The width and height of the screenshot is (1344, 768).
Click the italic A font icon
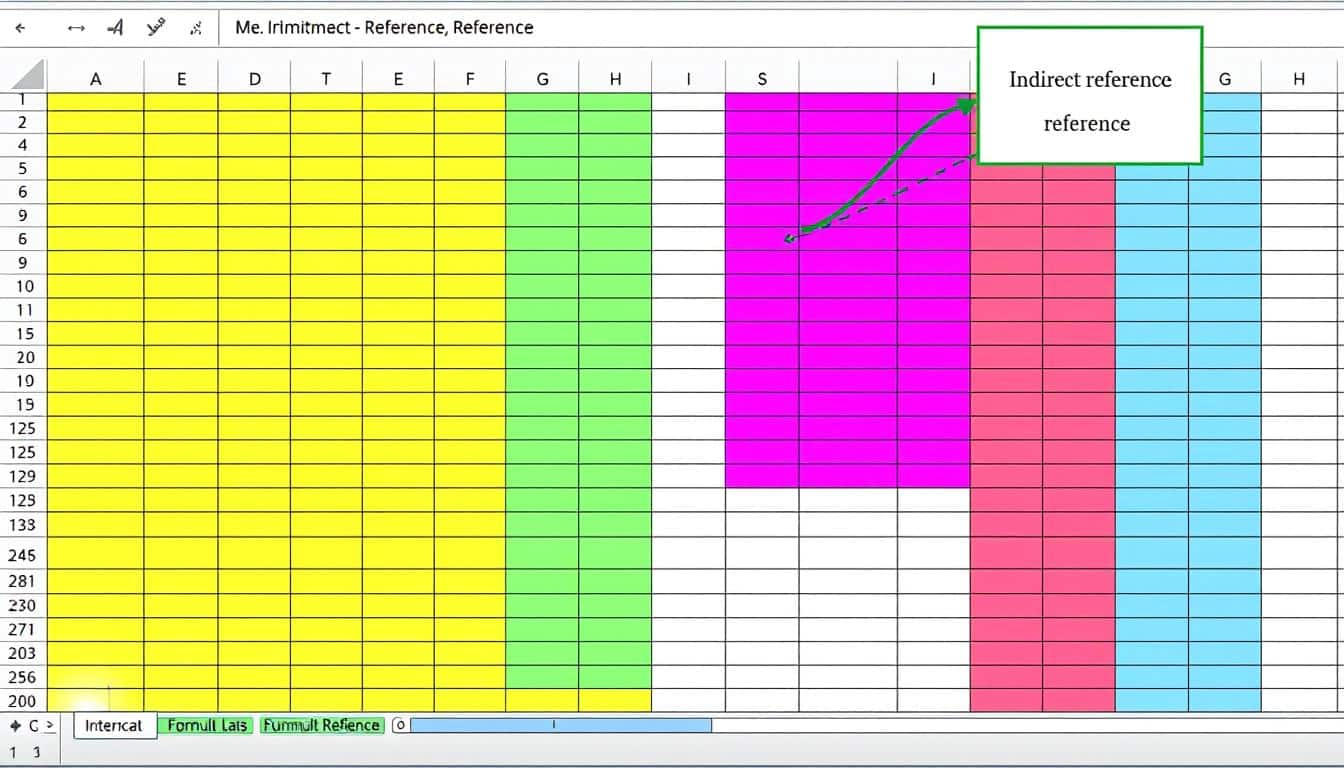tap(115, 28)
